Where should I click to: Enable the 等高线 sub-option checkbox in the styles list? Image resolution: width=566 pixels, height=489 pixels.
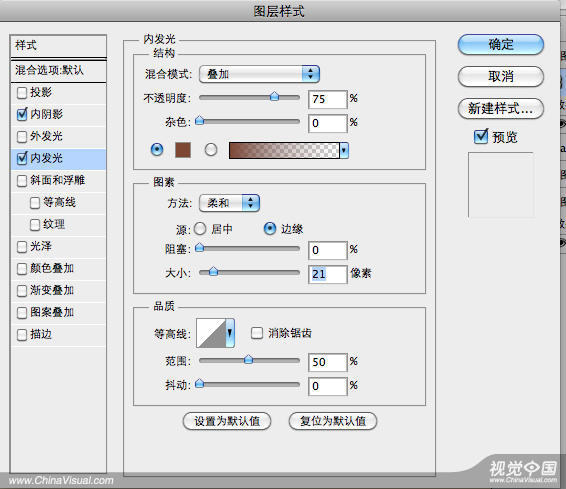pyautogui.click(x=35, y=203)
